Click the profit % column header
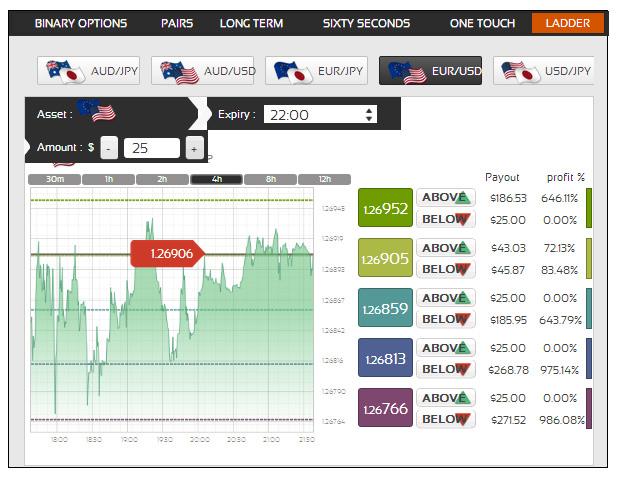This screenshot has height=480, width=620. 565,177
